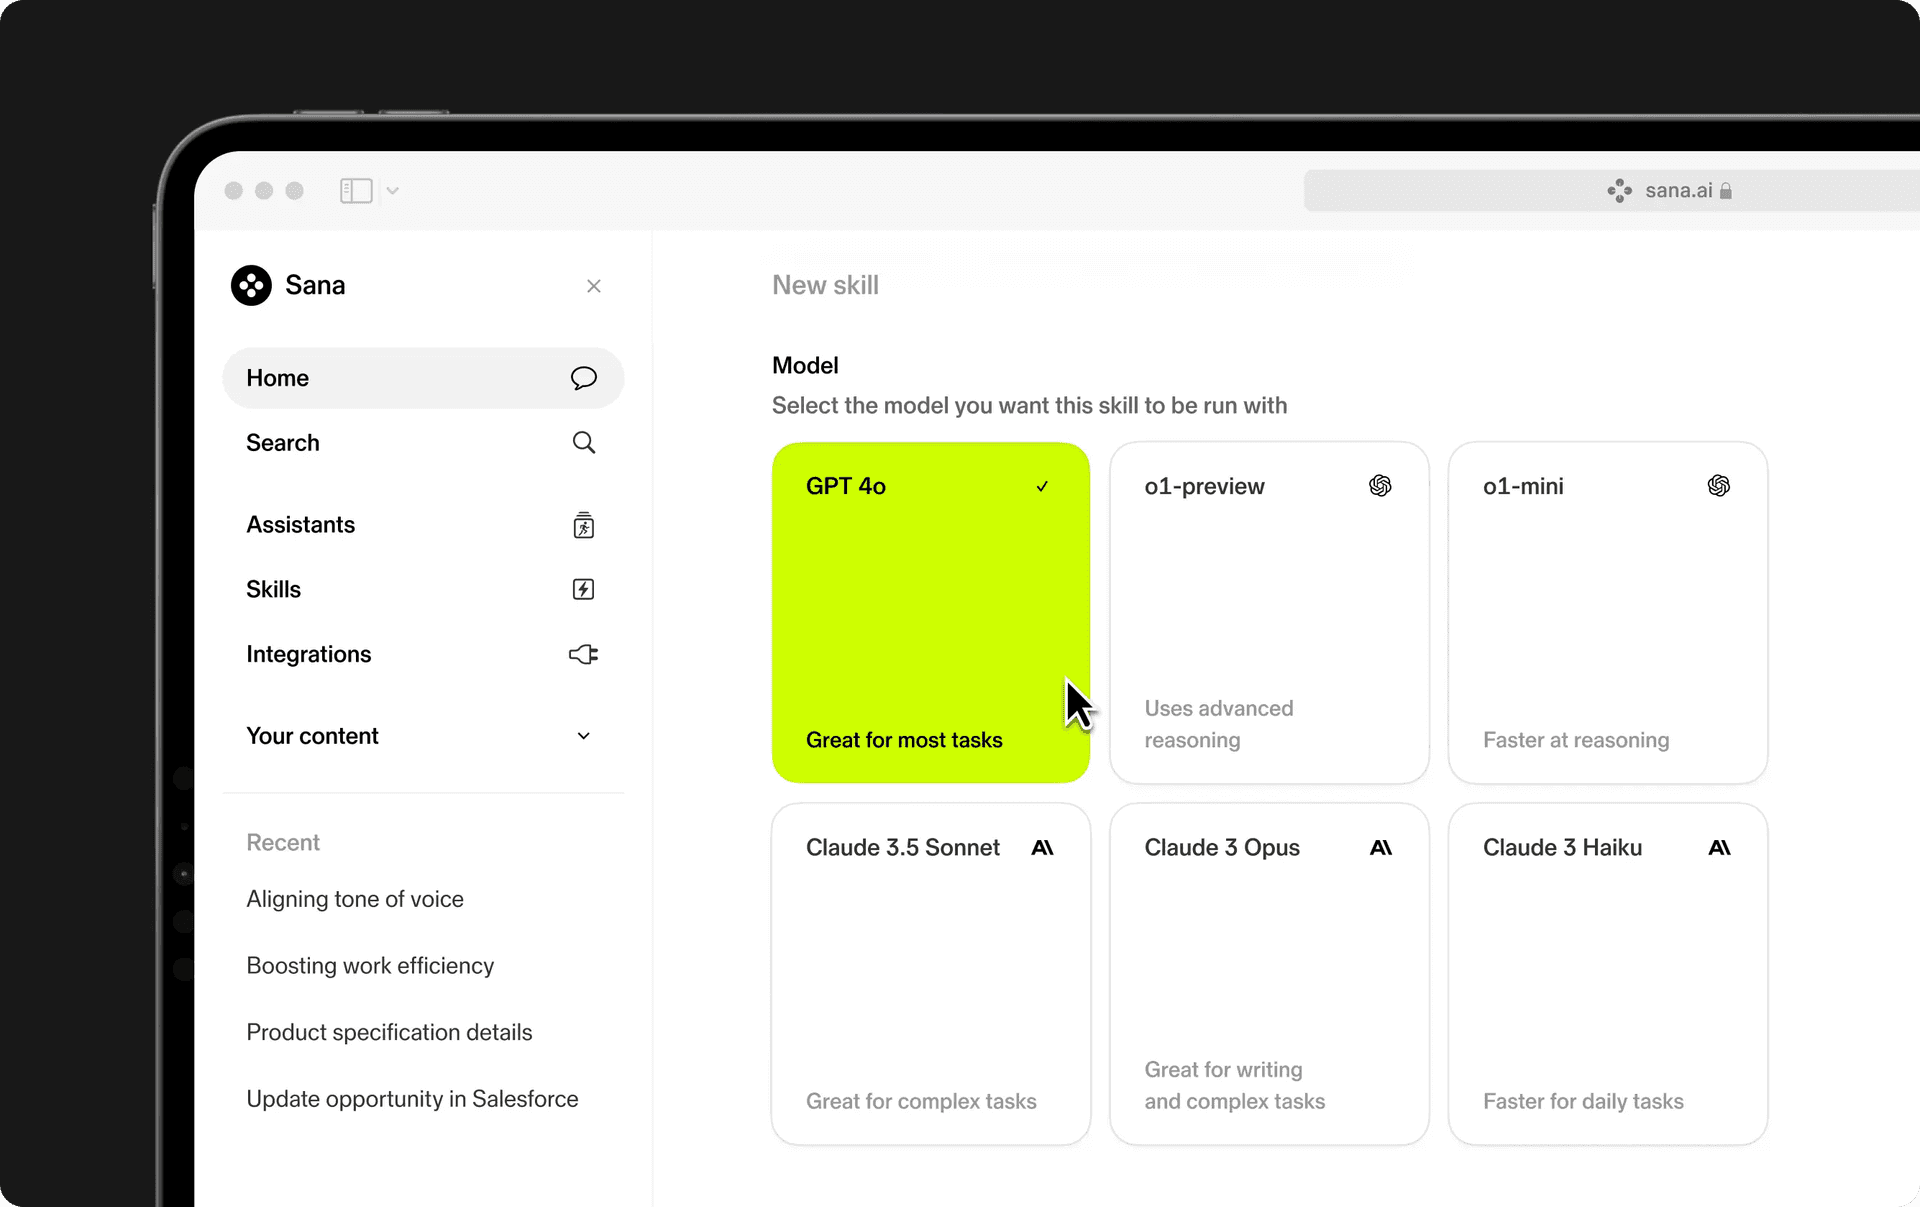1920x1207 pixels.
Task: Click 'Great for most tasks' description
Action: click(904, 740)
